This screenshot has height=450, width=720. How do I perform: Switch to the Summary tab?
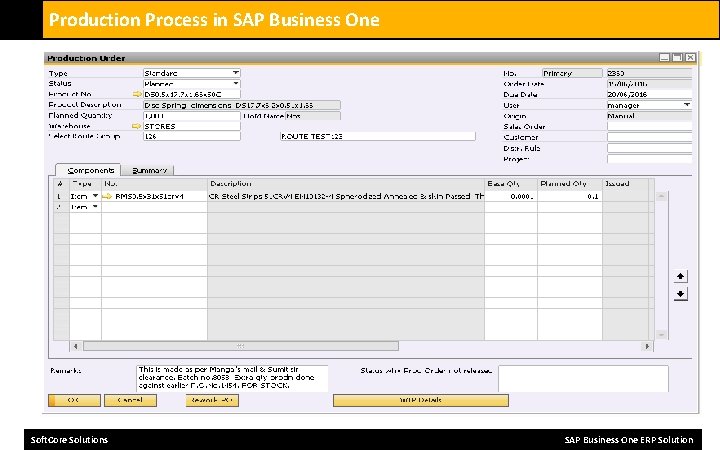[x=149, y=170]
